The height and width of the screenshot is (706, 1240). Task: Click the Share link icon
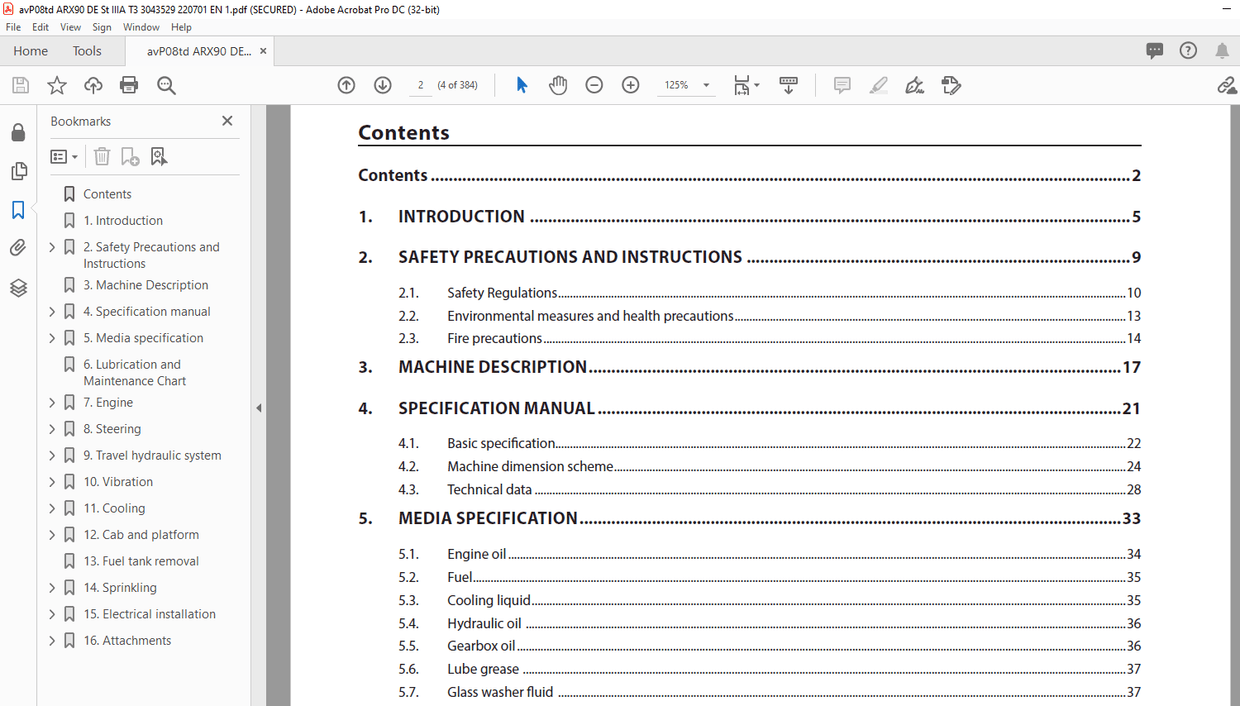tap(1227, 85)
